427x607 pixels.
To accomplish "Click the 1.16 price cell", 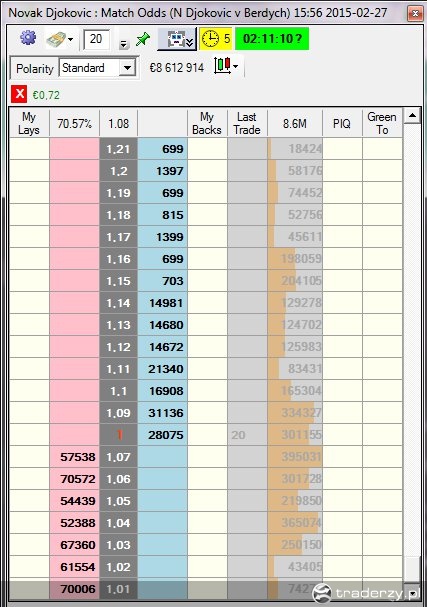I will [118, 259].
